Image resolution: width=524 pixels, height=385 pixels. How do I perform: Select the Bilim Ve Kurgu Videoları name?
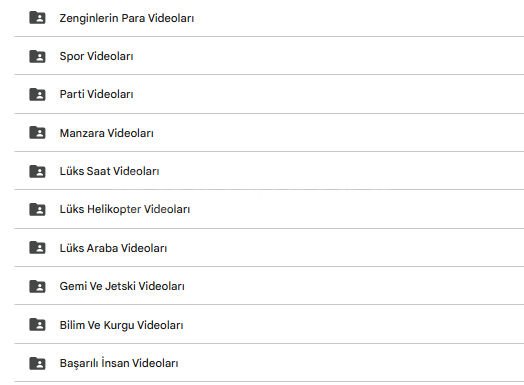121,325
